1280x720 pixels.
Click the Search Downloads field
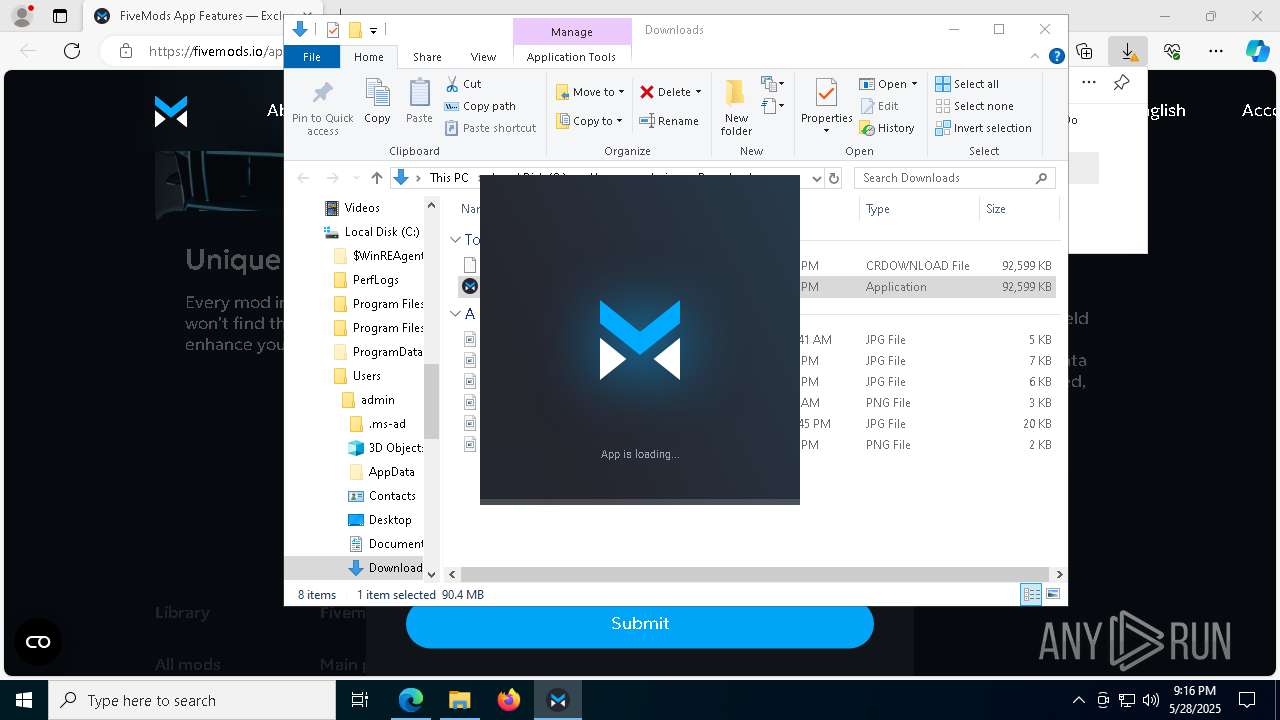tap(955, 178)
